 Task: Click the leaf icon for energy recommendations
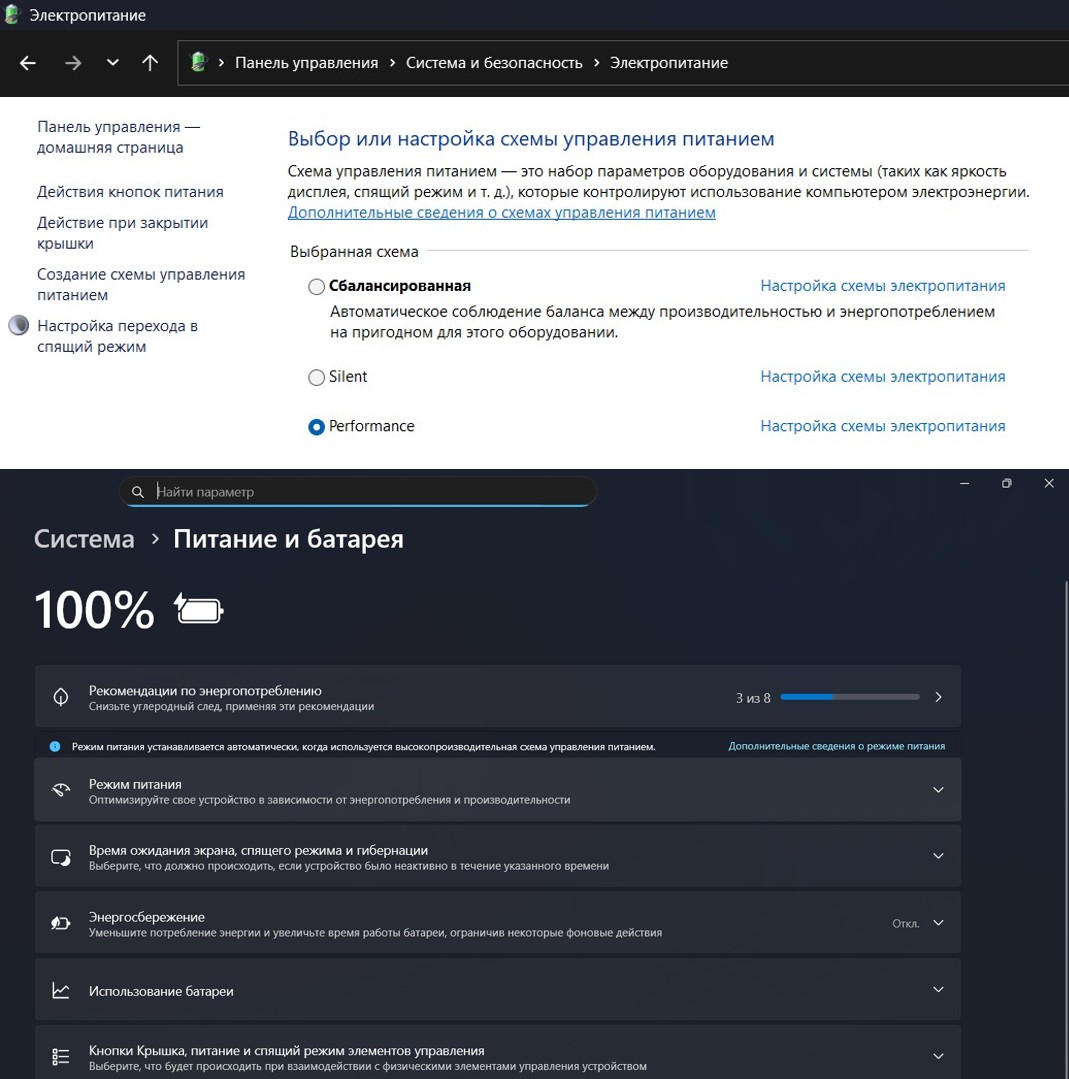click(61, 697)
